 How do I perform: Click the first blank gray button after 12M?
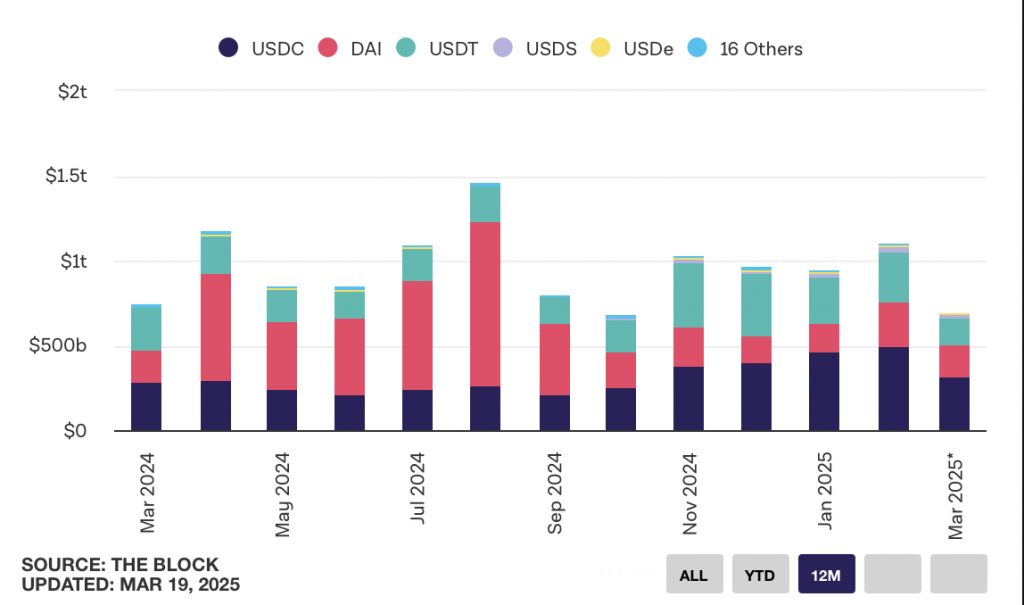tap(892, 574)
